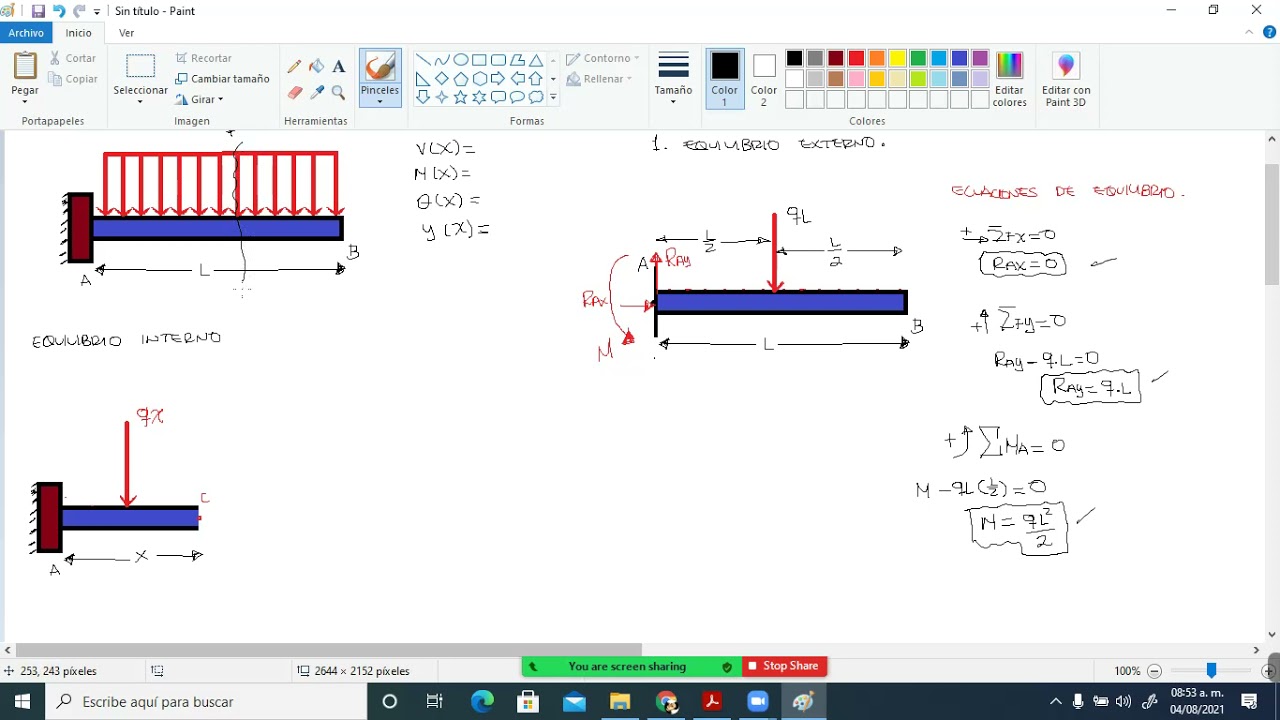
Task: Select the Text tool
Action: tap(338, 67)
